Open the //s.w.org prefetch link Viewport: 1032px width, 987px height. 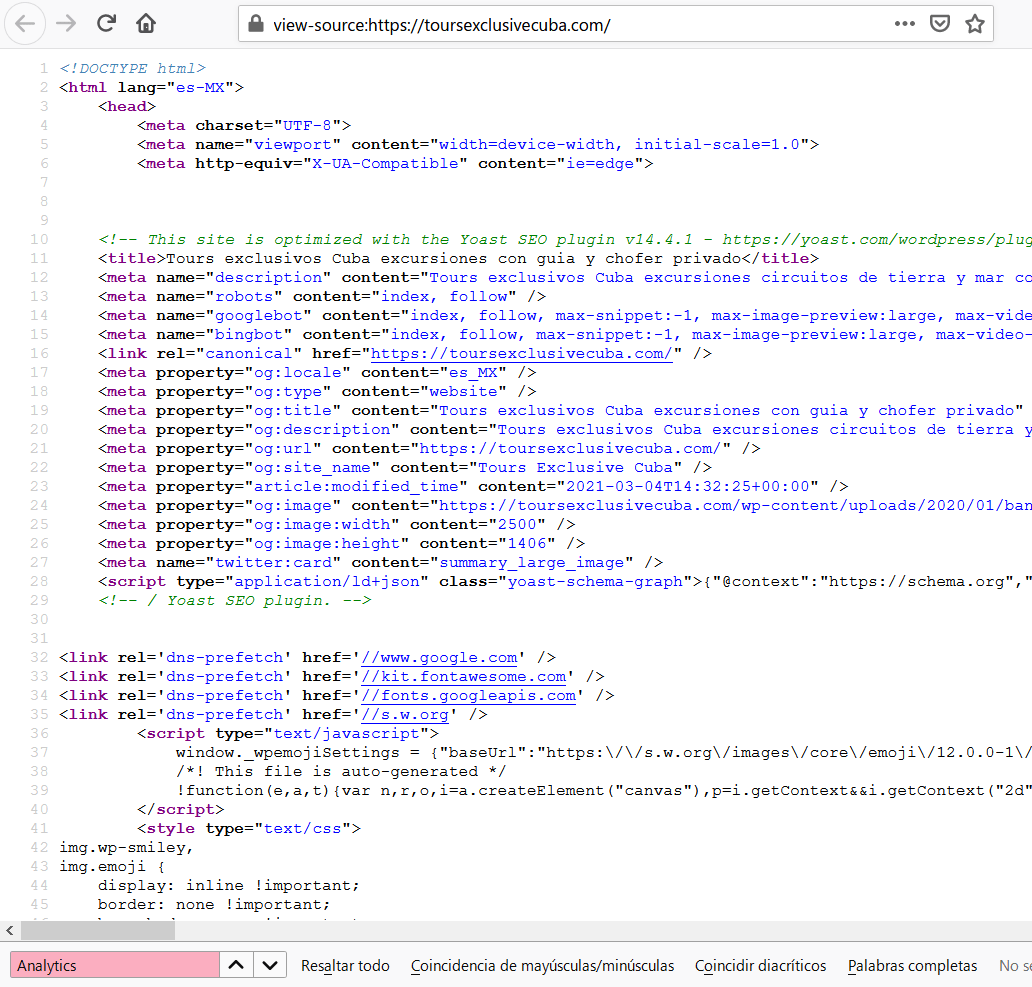pyautogui.click(x=405, y=715)
